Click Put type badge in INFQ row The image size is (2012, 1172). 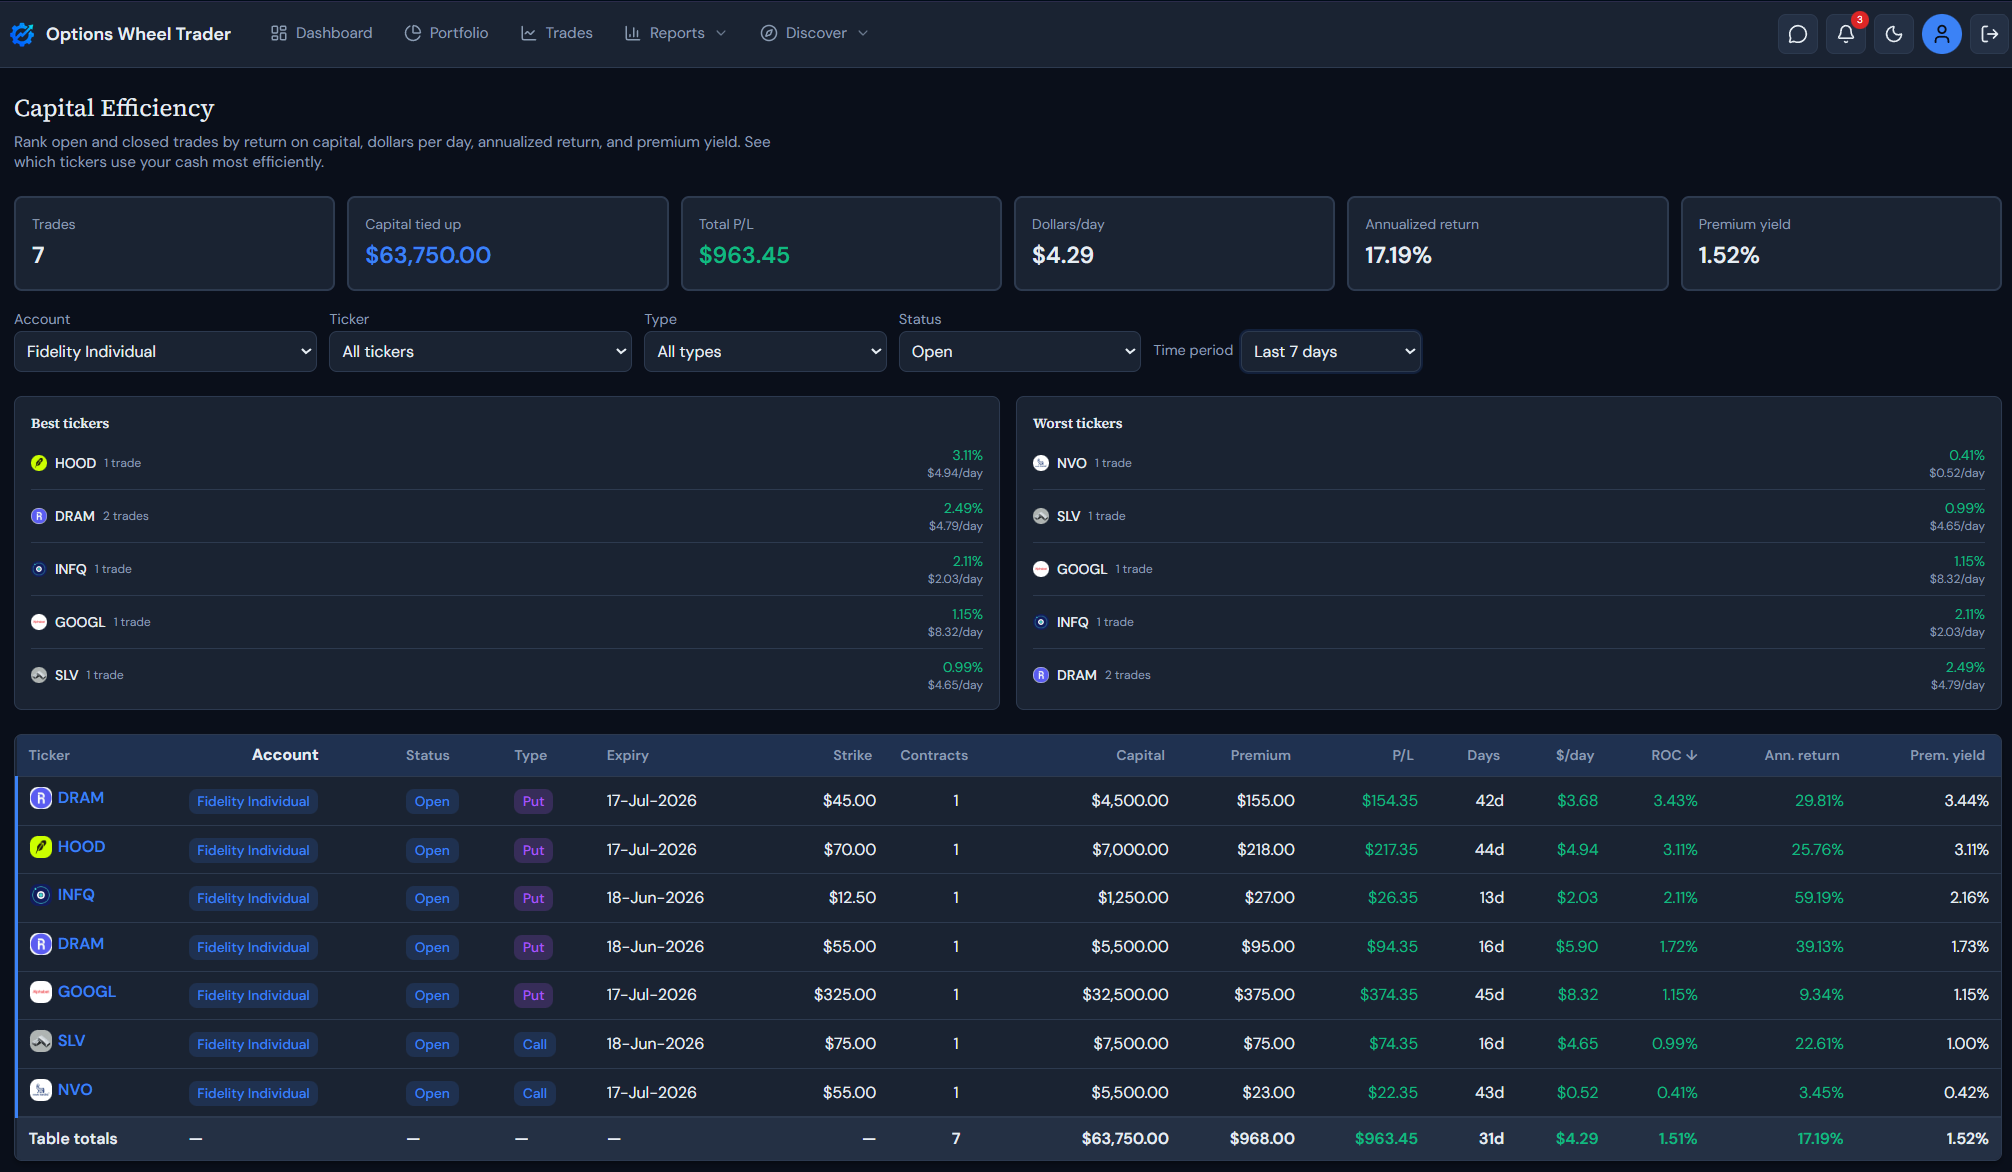click(534, 898)
